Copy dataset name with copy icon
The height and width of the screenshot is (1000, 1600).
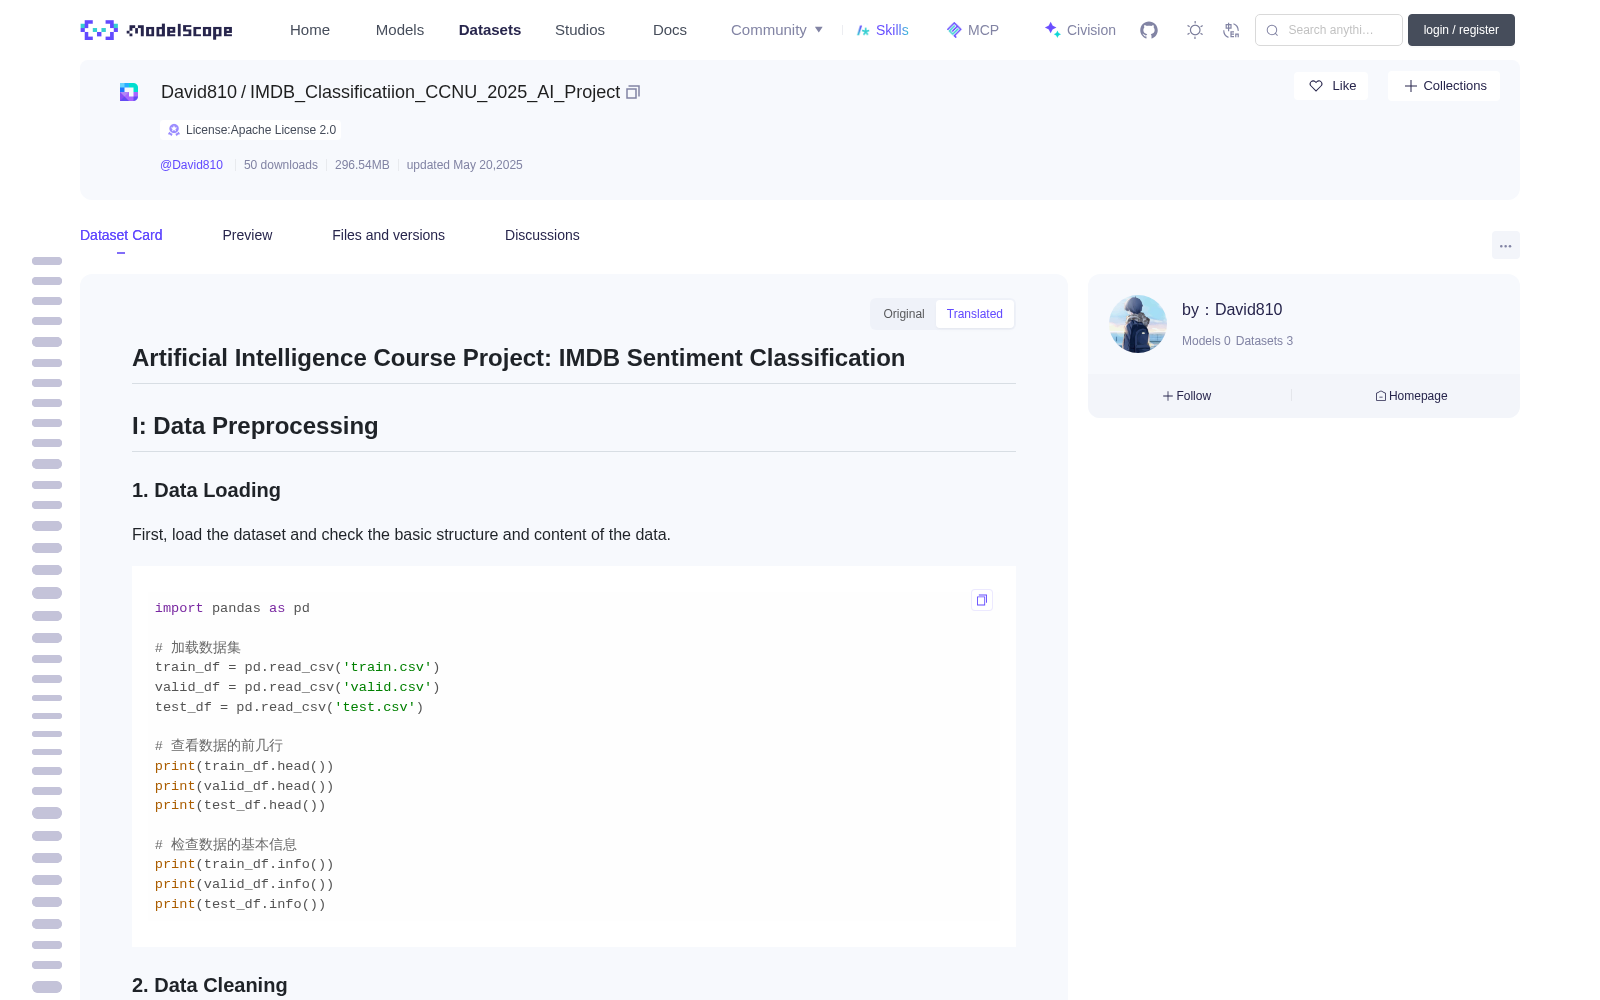[633, 92]
